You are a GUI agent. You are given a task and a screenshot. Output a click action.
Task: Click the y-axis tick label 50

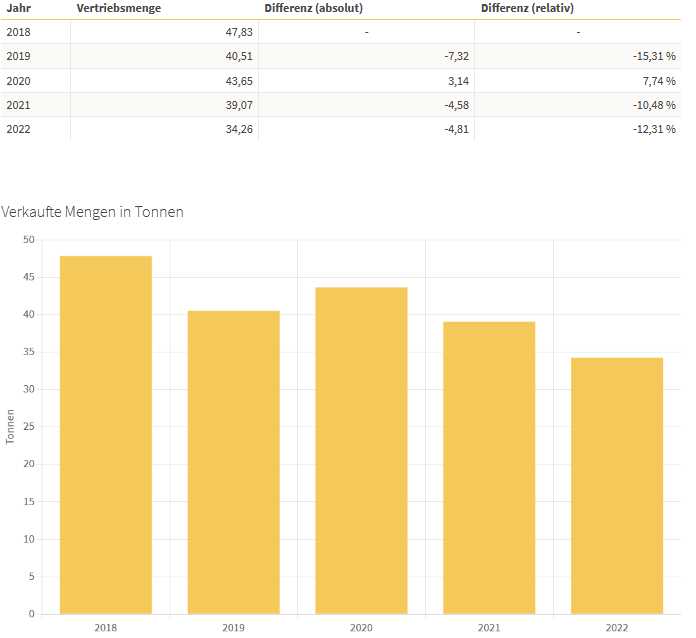tap(29, 240)
